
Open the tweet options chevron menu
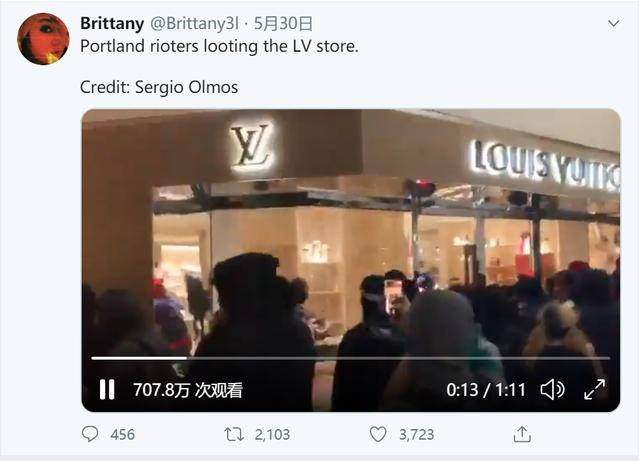coord(613,24)
